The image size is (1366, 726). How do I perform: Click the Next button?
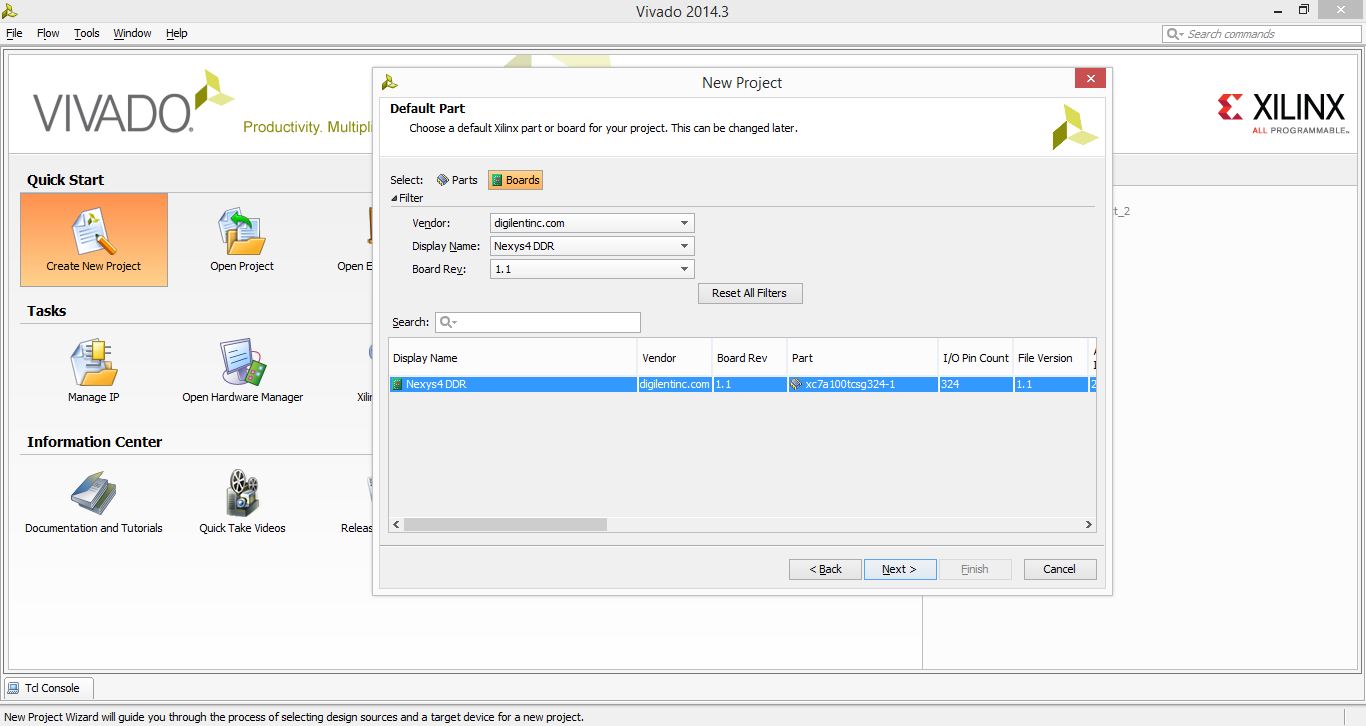coord(900,569)
